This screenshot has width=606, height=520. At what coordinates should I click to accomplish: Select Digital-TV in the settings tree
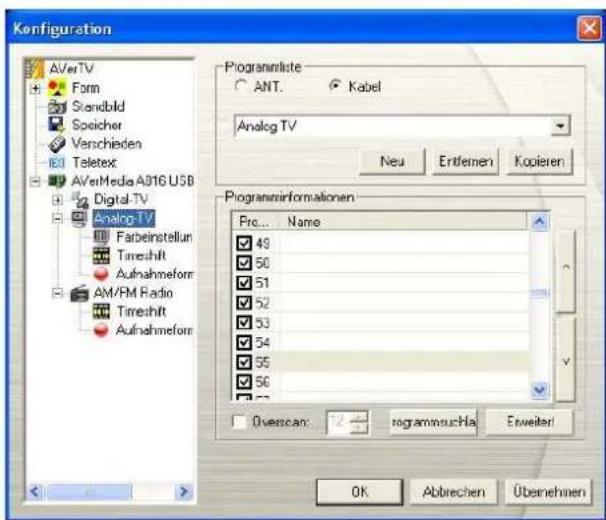121,199
